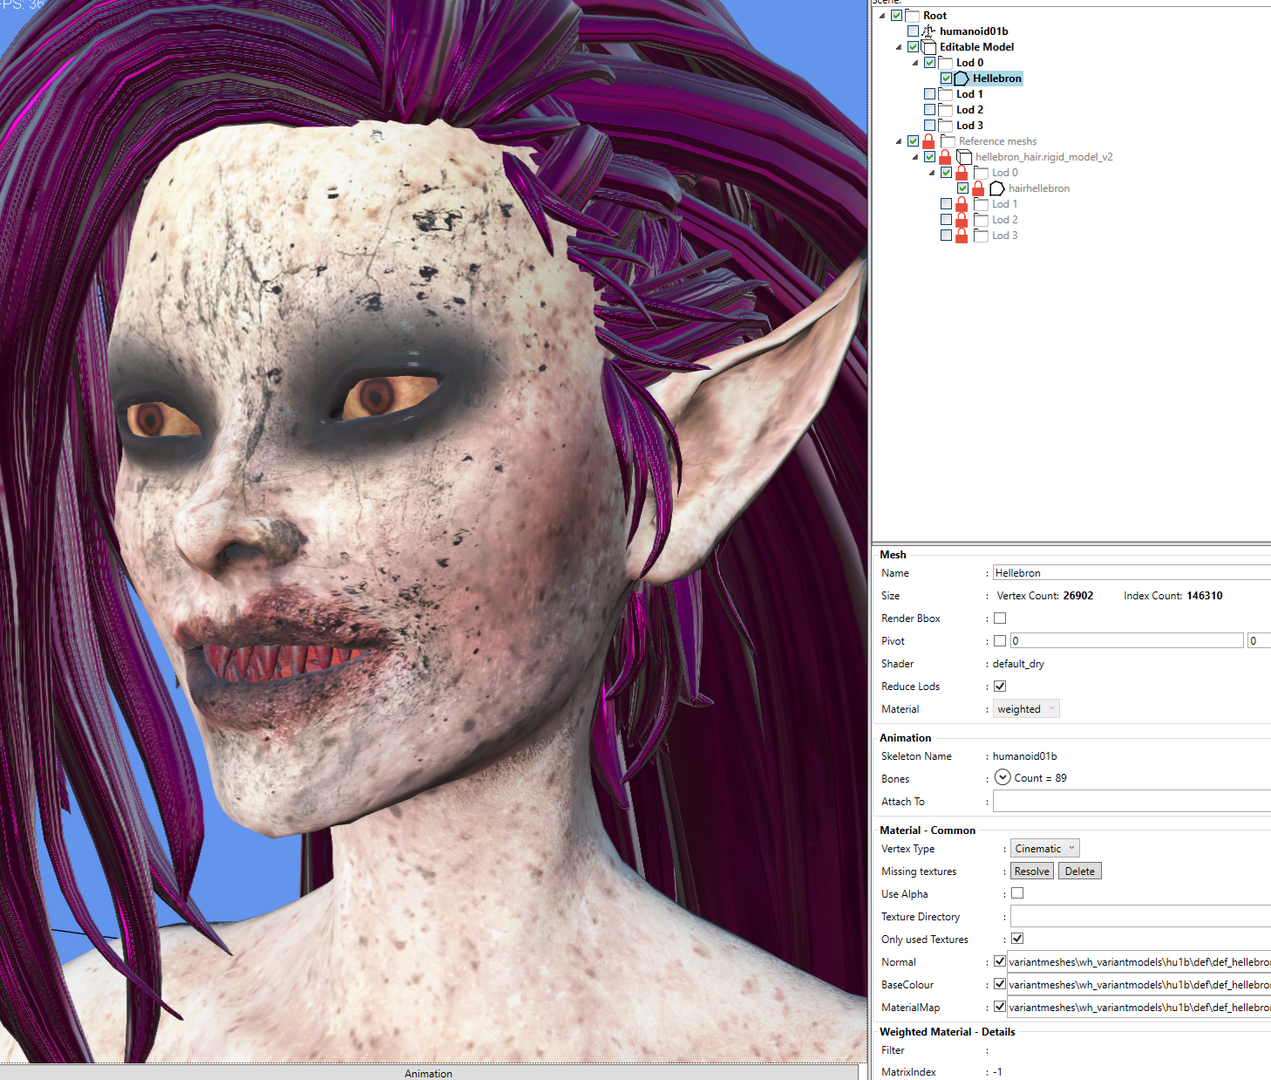Uncheck the Root visibility checkbox

897,15
